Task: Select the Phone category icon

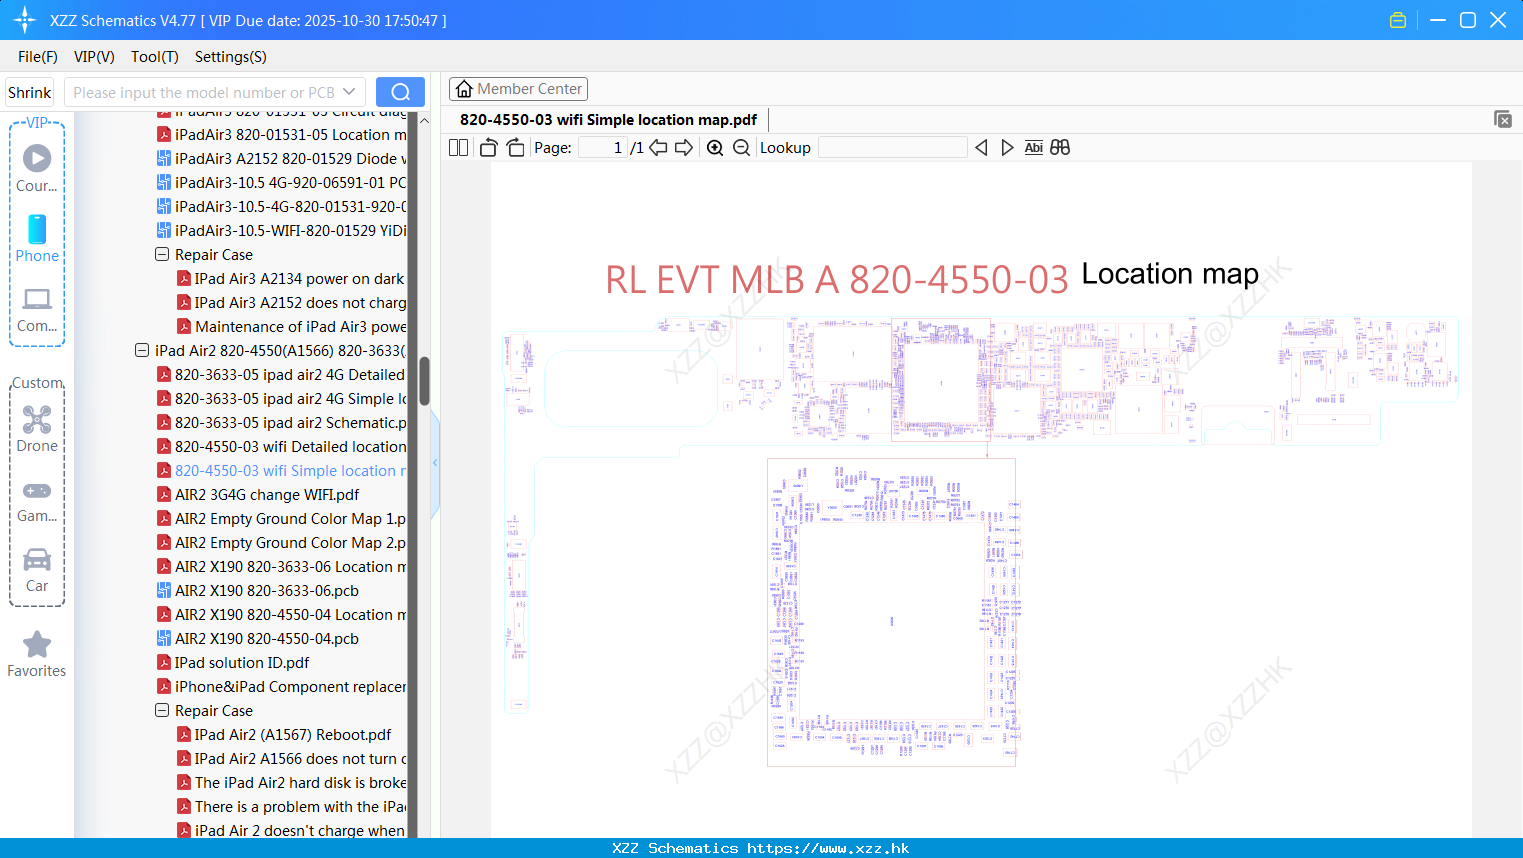Action: [37, 229]
